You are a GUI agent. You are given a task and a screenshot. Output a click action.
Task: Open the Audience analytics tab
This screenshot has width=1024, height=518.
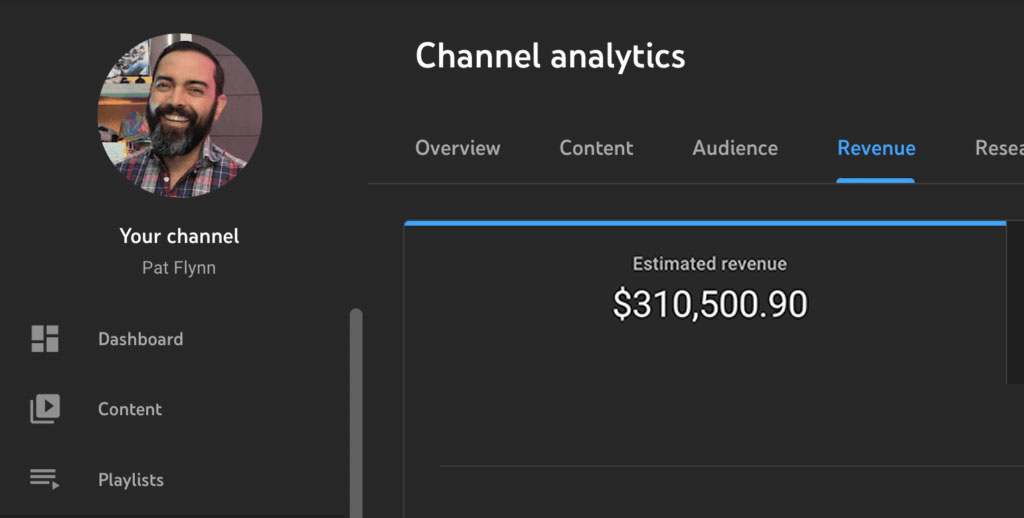point(735,148)
